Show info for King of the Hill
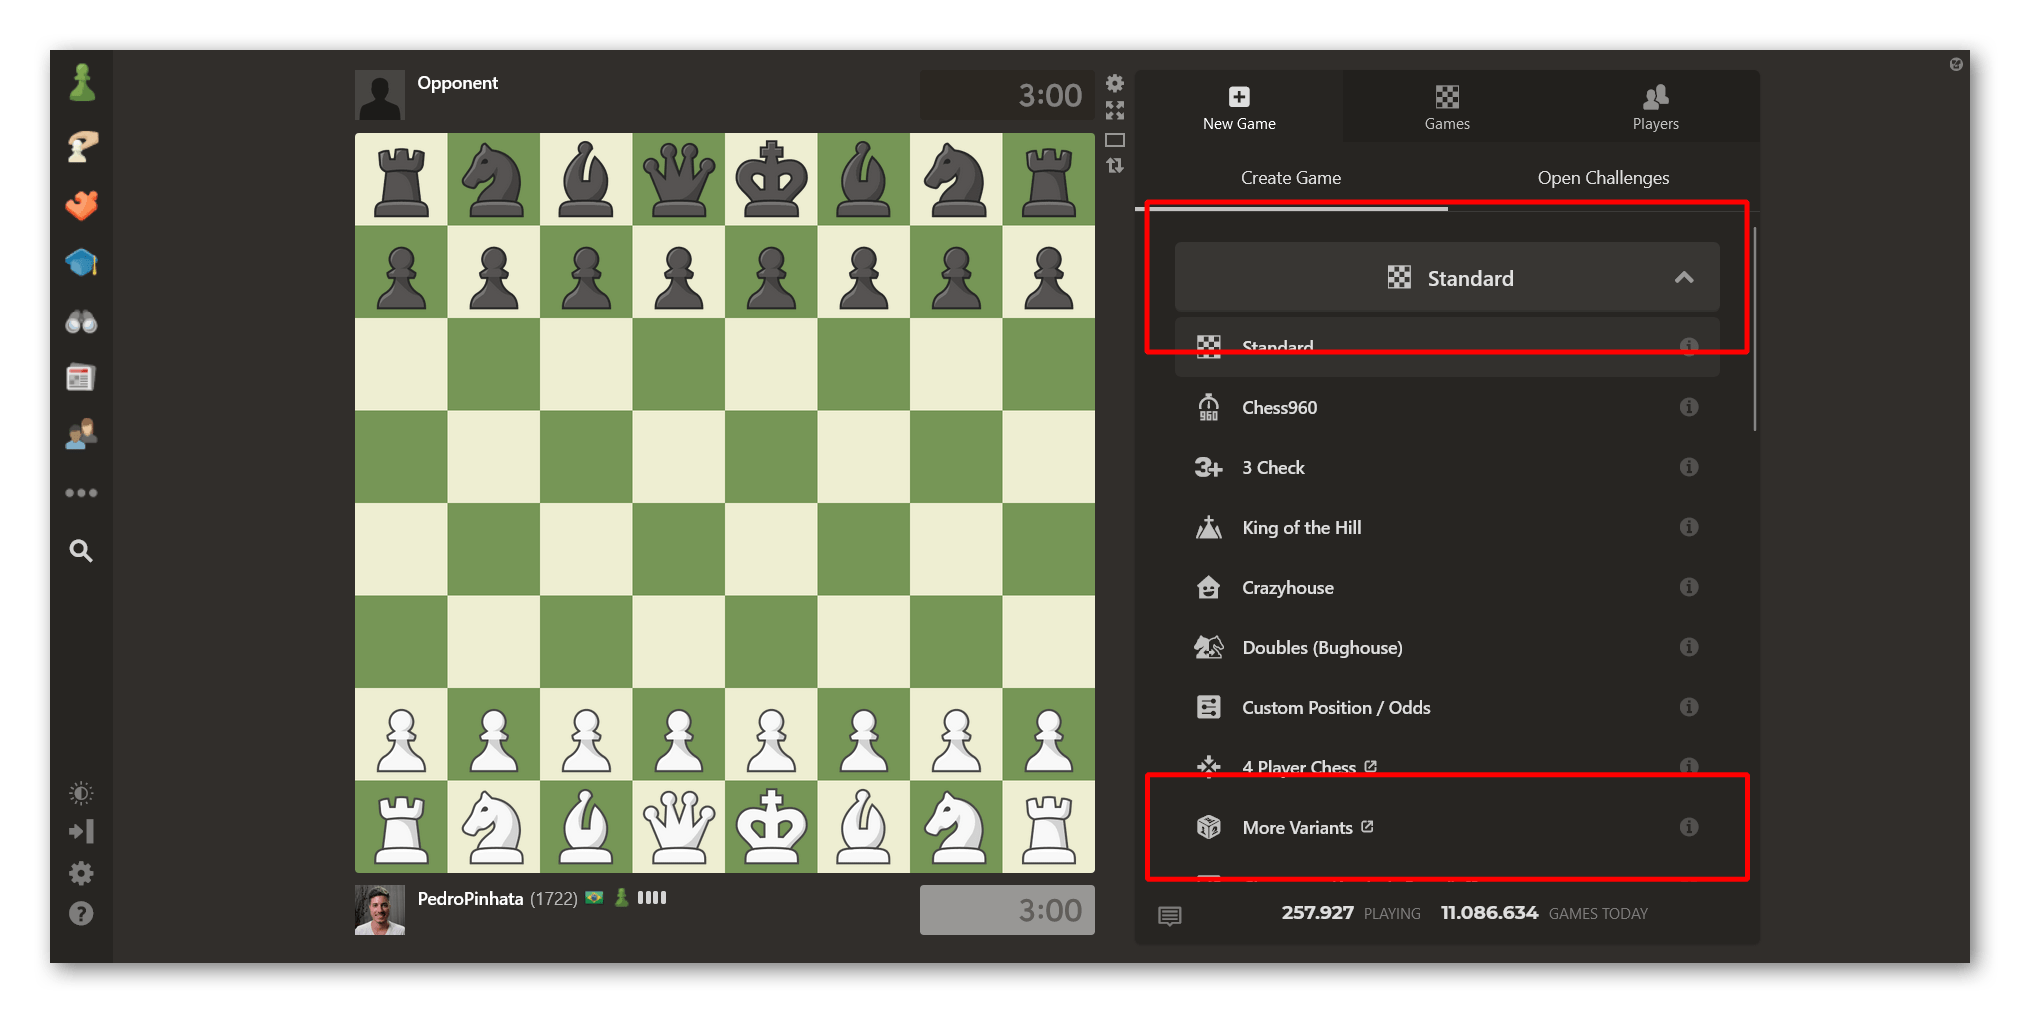 [x=1689, y=527]
